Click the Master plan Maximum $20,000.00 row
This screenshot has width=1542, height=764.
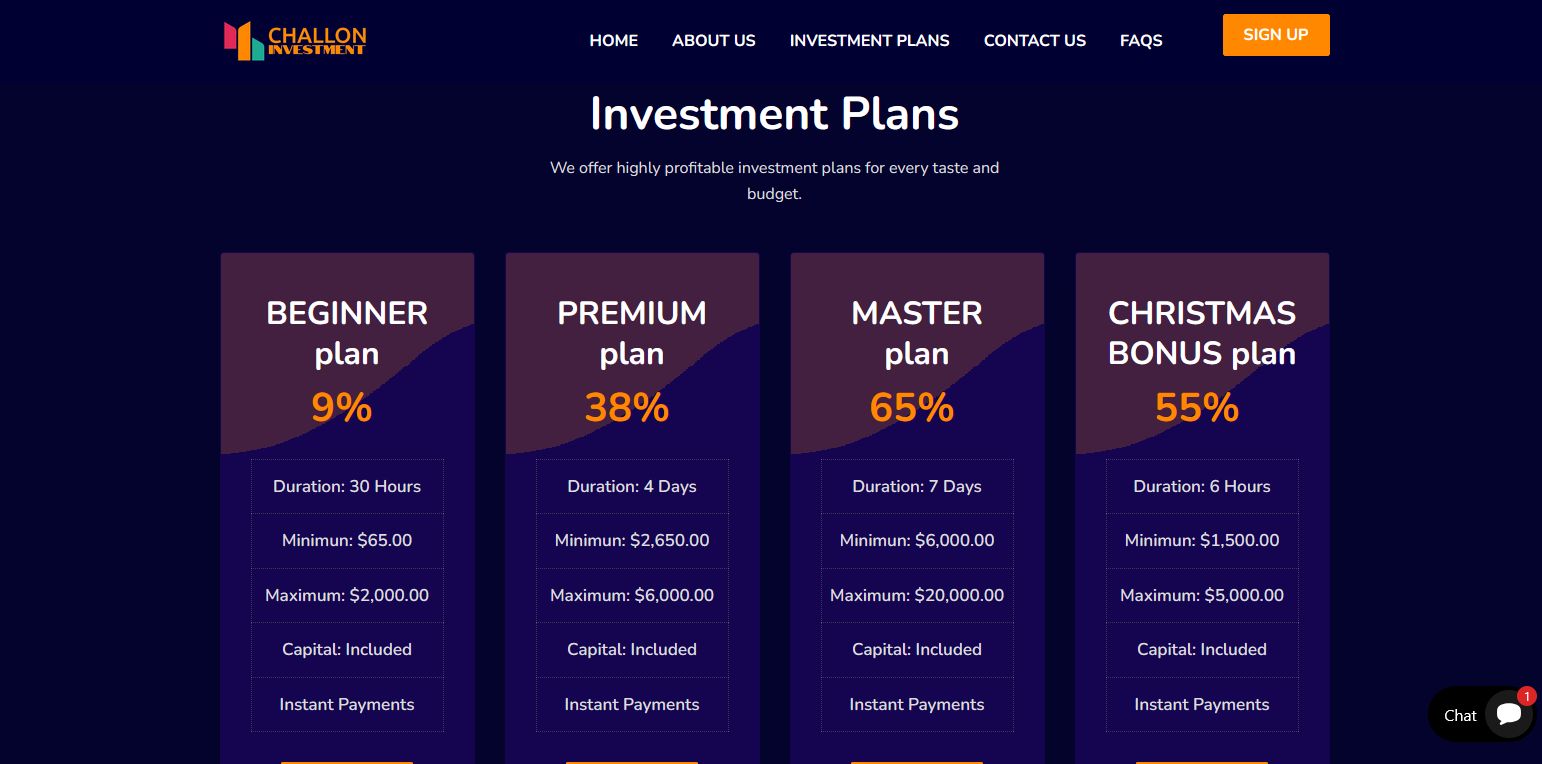pyautogui.click(x=917, y=596)
